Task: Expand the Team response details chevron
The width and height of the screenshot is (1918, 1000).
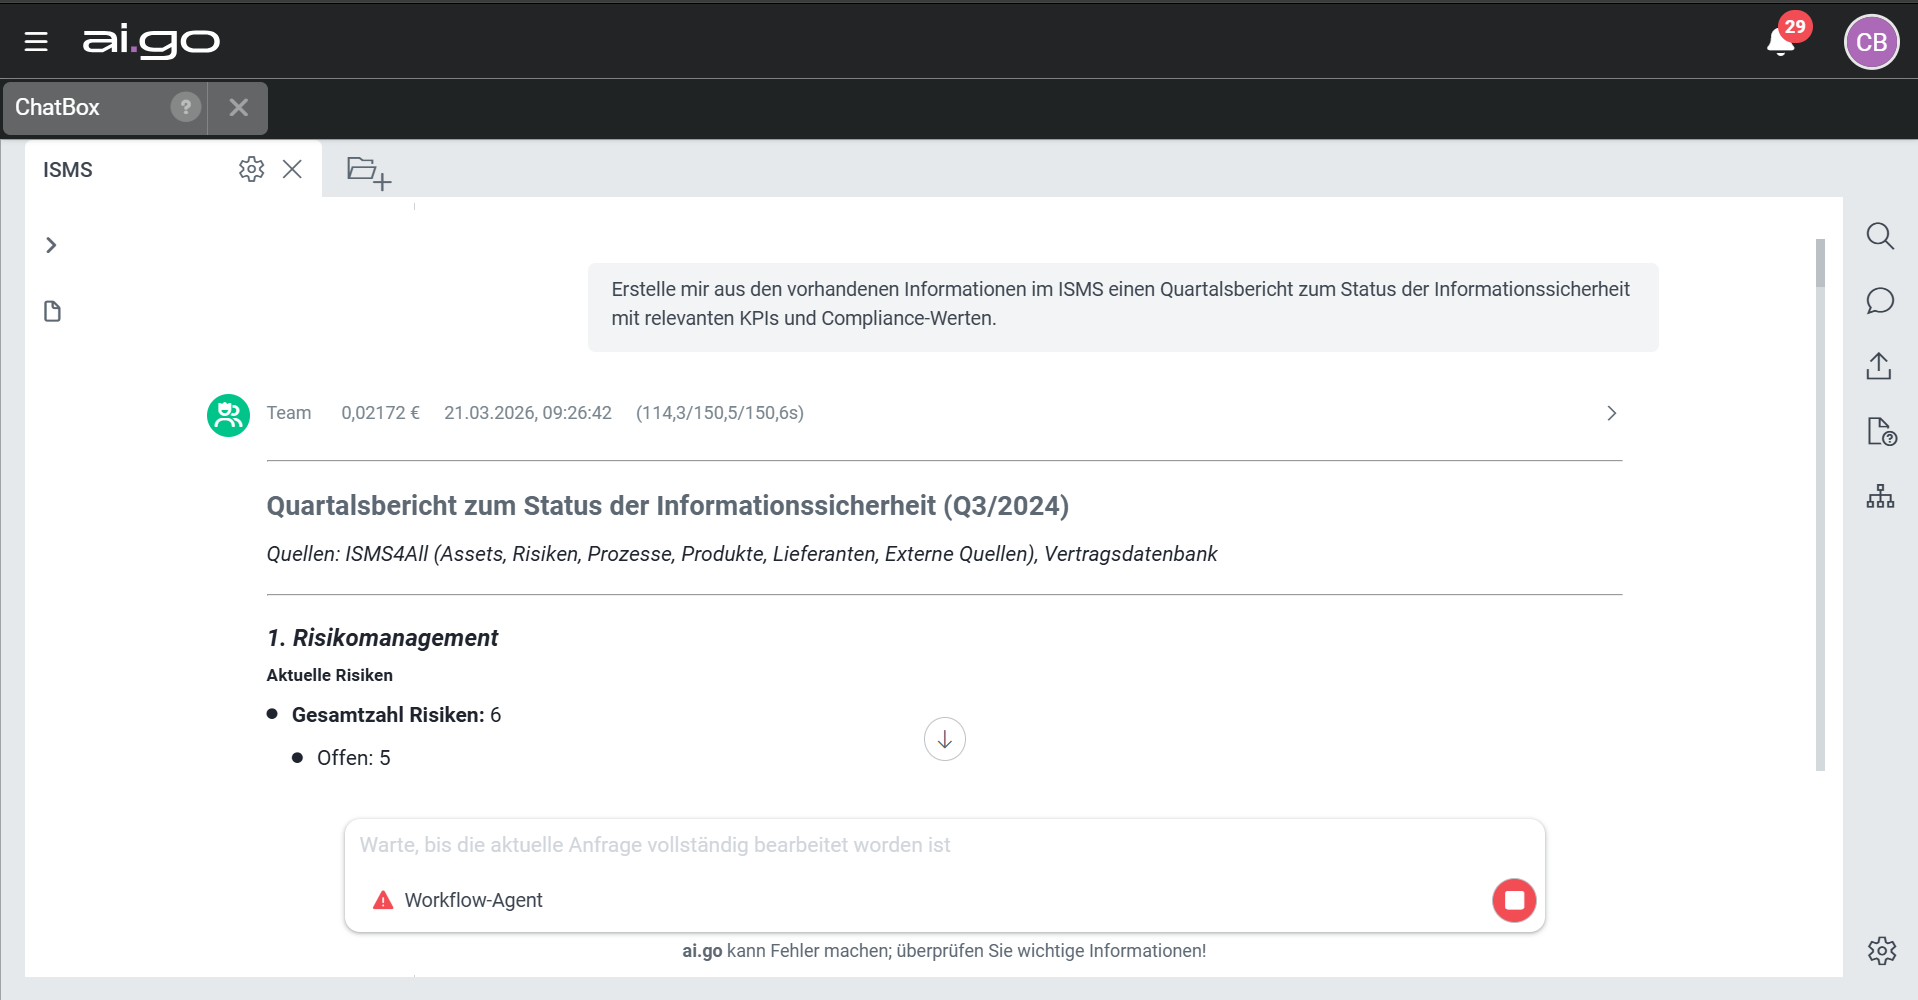Action: tap(1611, 413)
